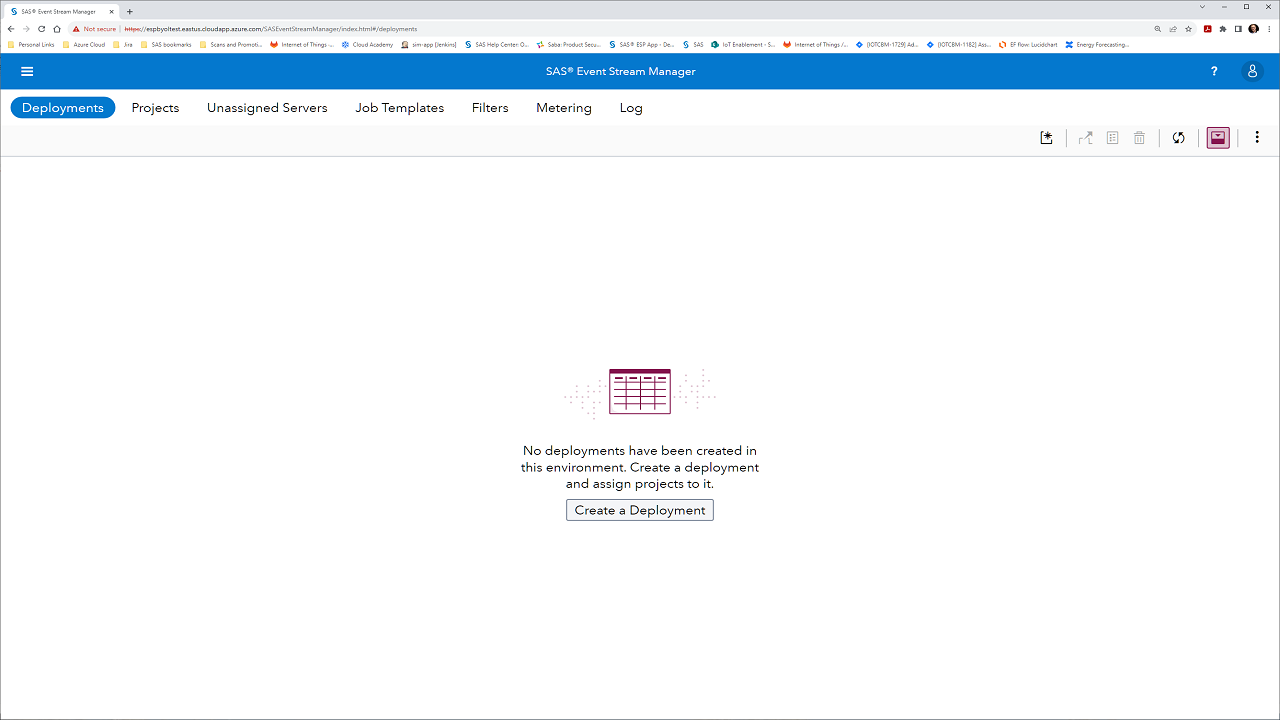
Task: Open the SAS ESP App bookmark
Action: point(641,44)
